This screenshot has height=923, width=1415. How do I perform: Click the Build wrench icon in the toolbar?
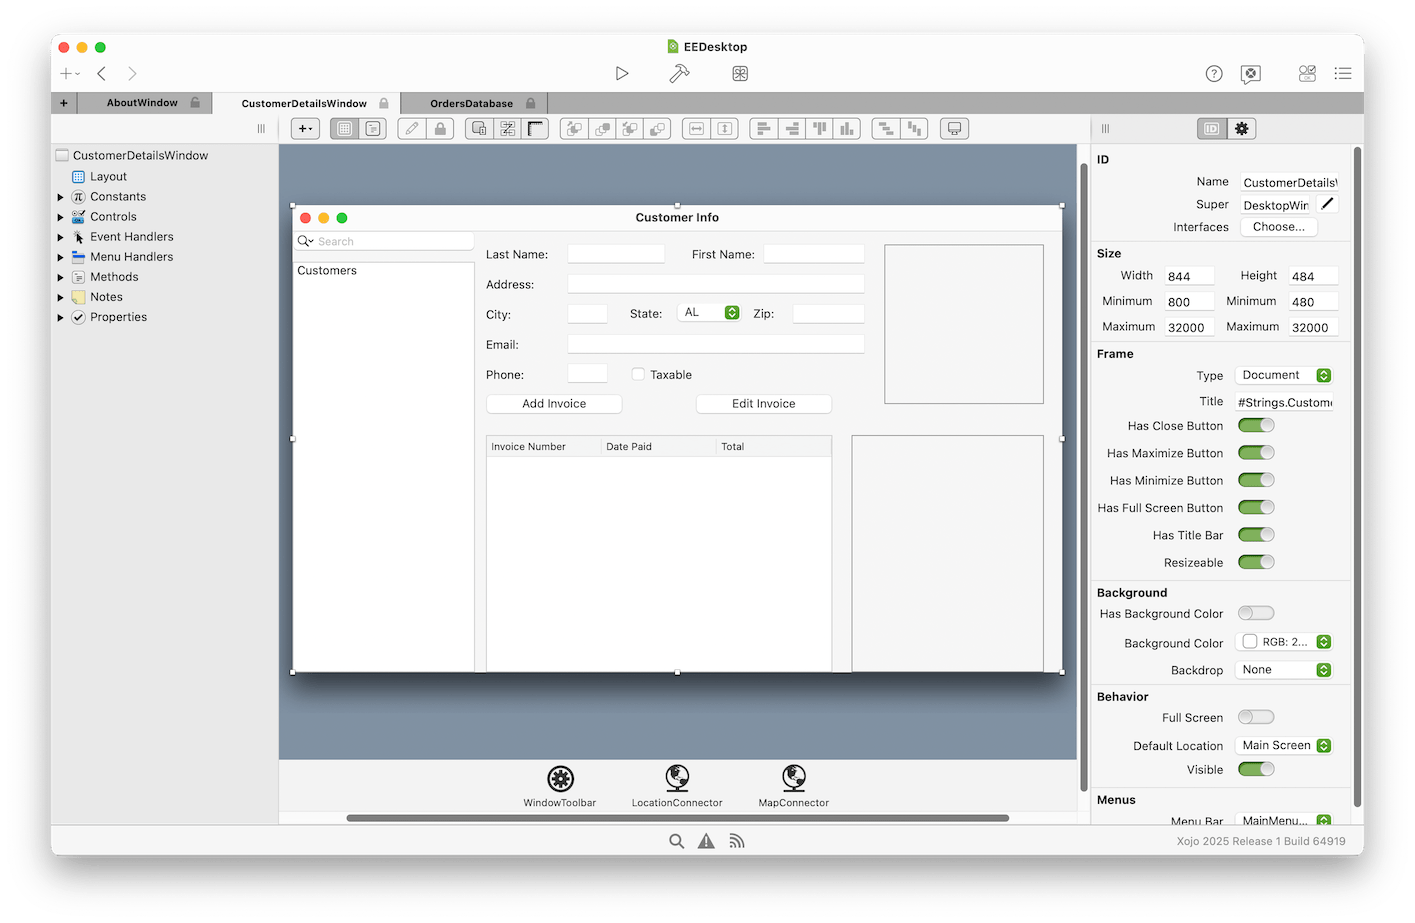pyautogui.click(x=679, y=73)
